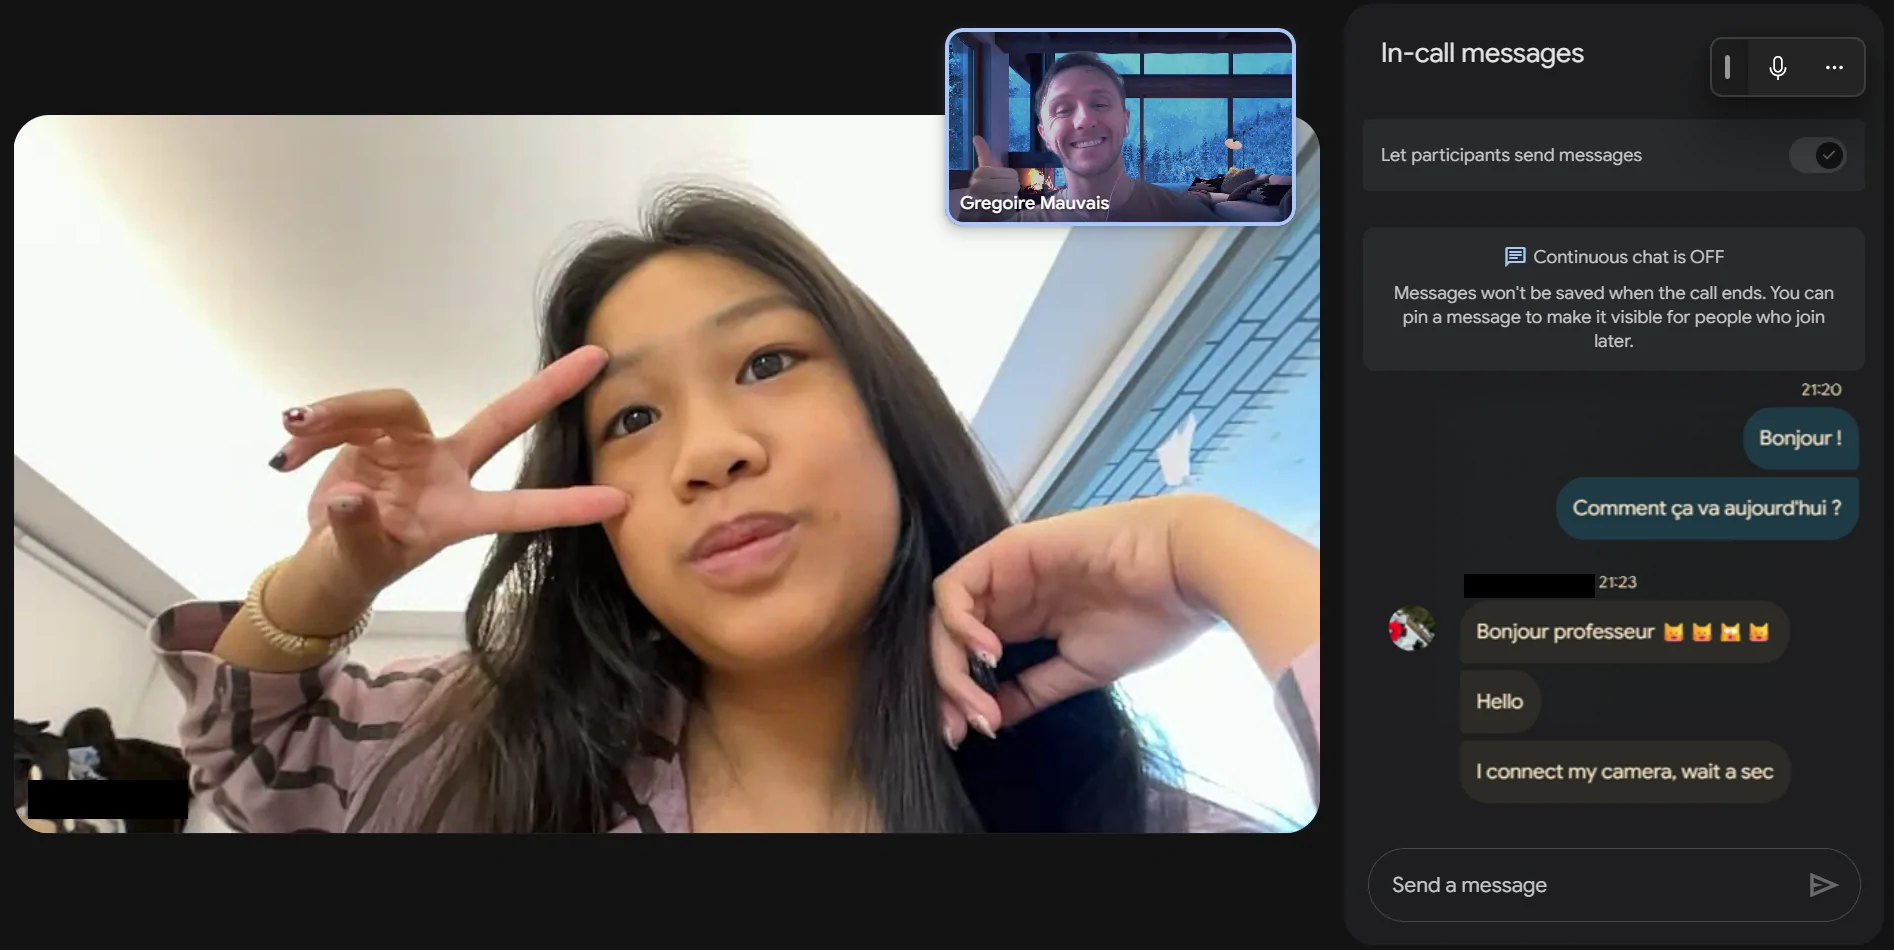Click the Hello message bubble
This screenshot has width=1894, height=950.
click(x=1499, y=702)
